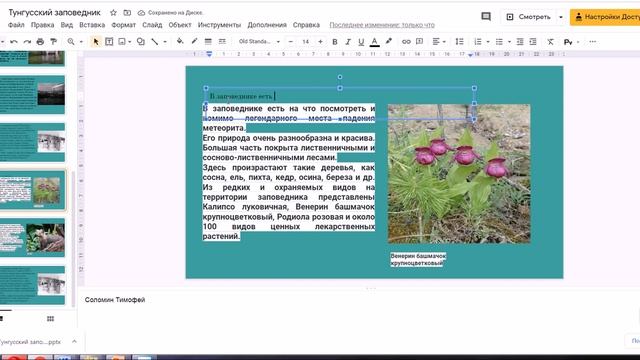This screenshot has width=640, height=360.
Task: Redo the last undone action
Action: pos(27,42)
